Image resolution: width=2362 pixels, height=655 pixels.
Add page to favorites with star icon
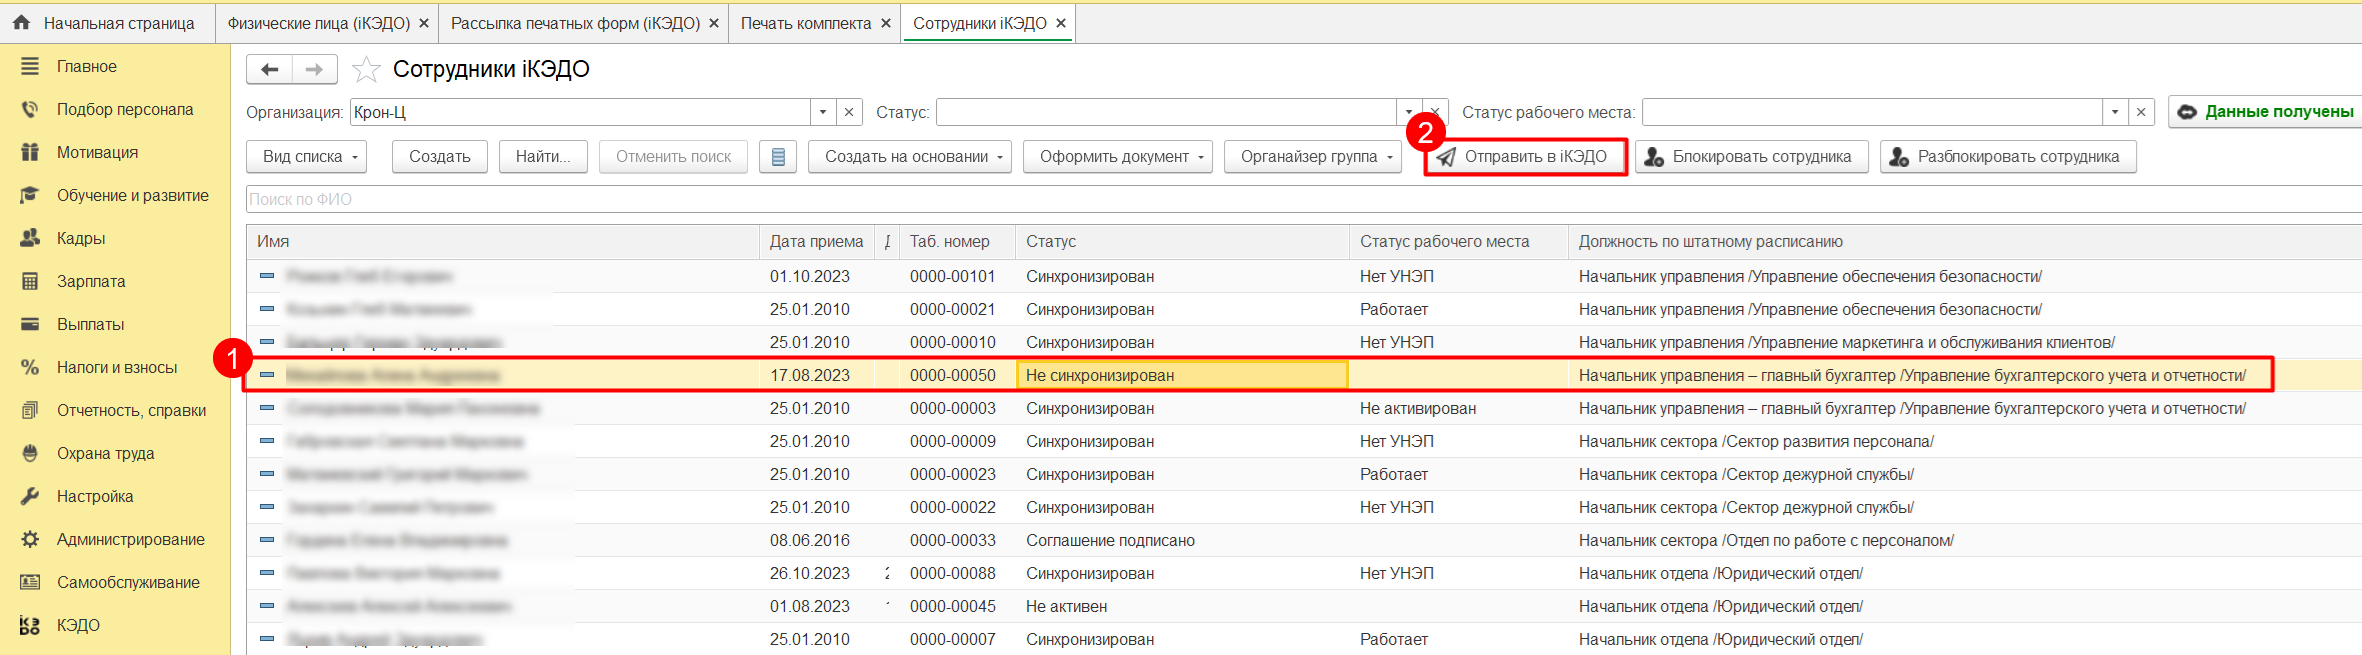click(367, 69)
